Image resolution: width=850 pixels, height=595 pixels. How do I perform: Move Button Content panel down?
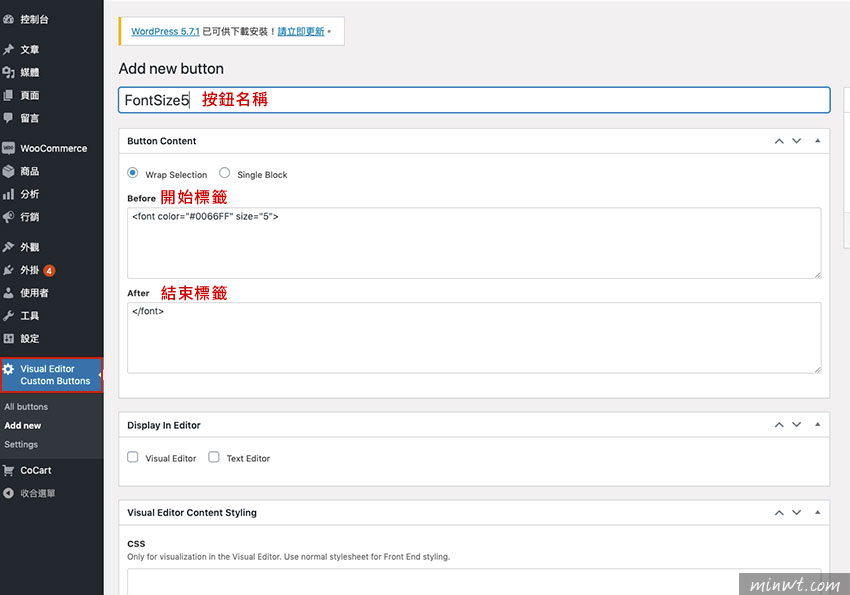pos(796,141)
